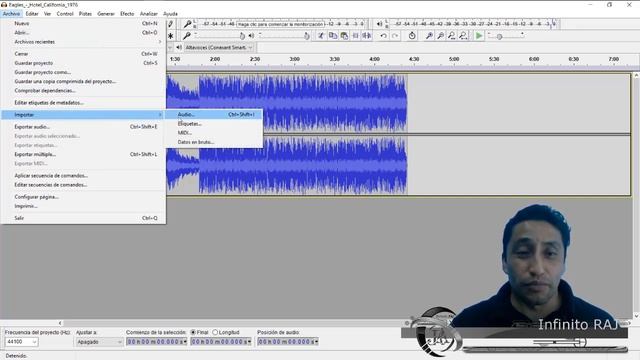640x360 pixels.
Task: Click the mixer microphone volume icon
Action: (x=187, y=36)
